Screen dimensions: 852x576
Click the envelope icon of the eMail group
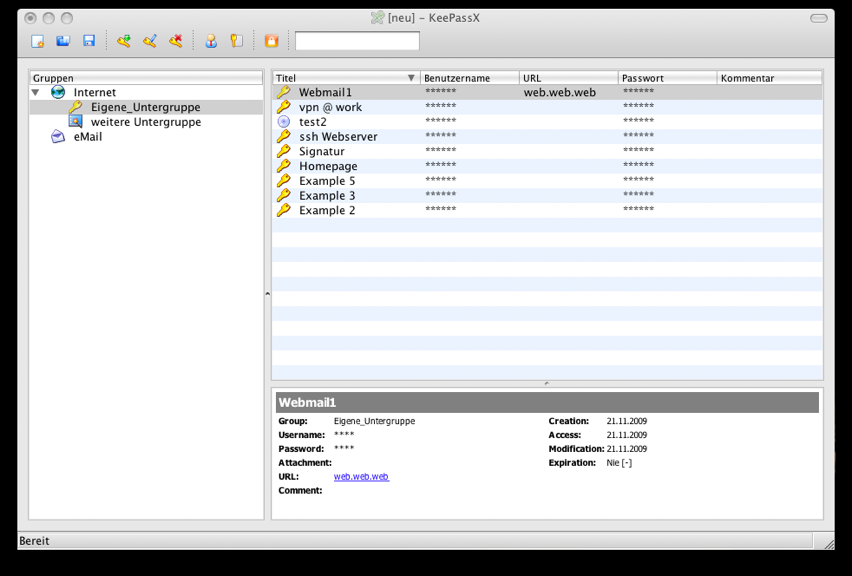click(58, 136)
